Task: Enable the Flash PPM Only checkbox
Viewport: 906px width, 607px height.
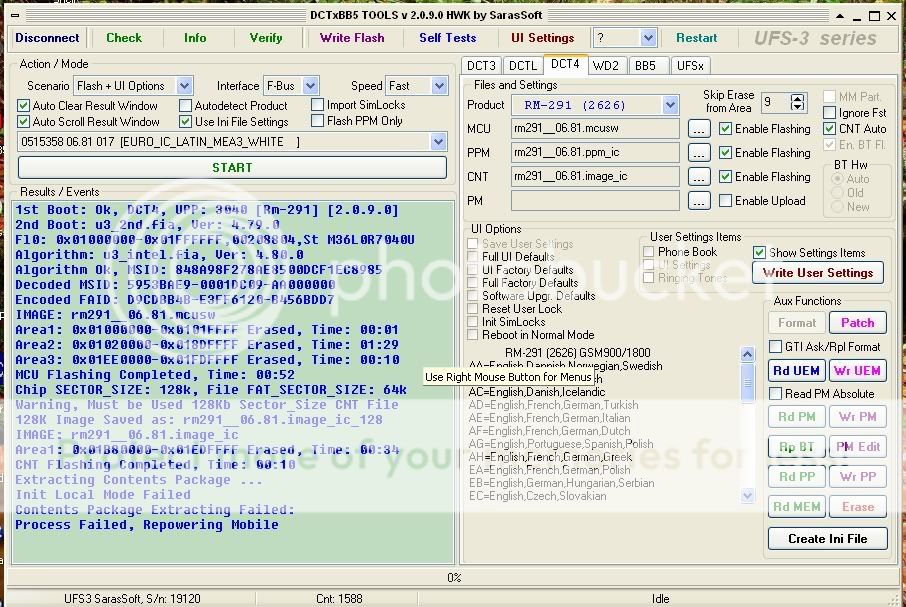Action: click(x=318, y=122)
